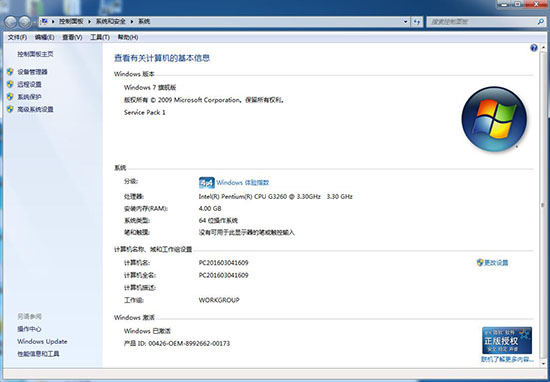
Task: Click the shield icon next to 高级系统设置
Action: point(10,109)
